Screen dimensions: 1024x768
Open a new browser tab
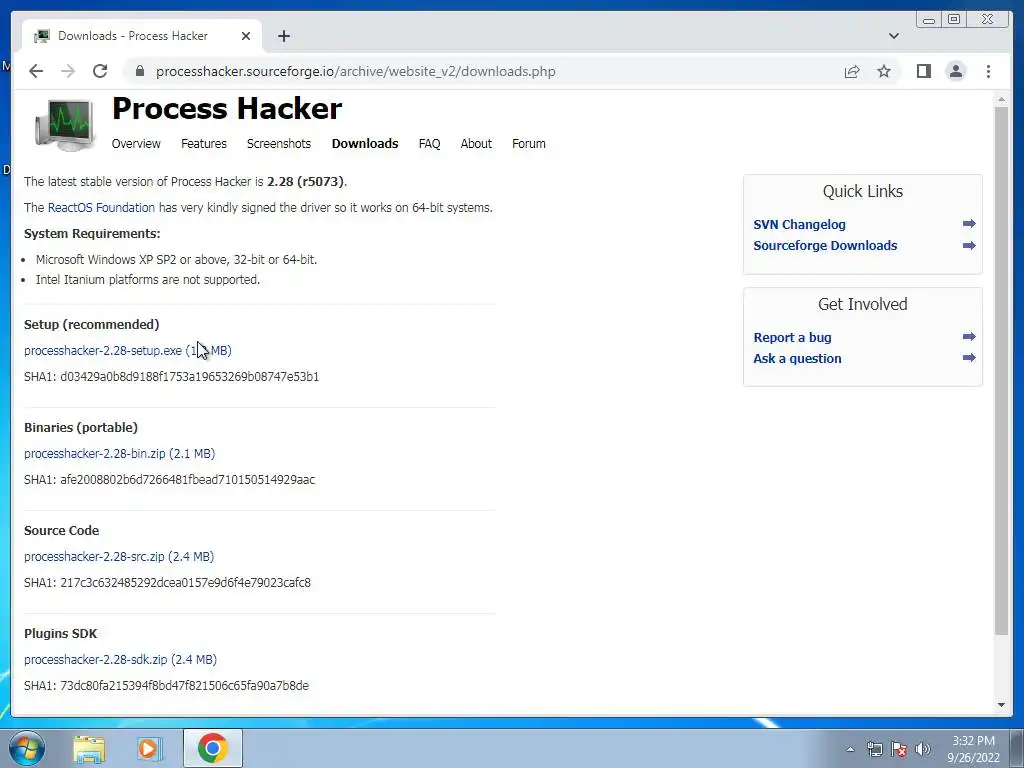coord(283,36)
